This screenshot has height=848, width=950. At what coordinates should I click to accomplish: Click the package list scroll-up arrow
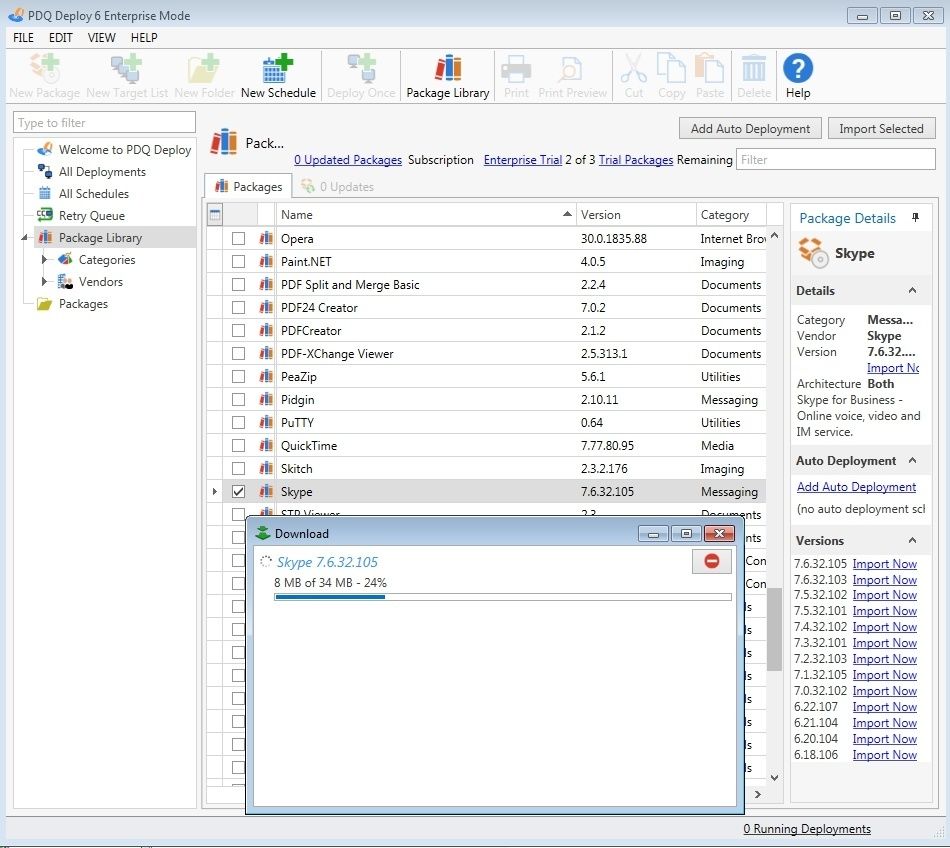pos(774,236)
